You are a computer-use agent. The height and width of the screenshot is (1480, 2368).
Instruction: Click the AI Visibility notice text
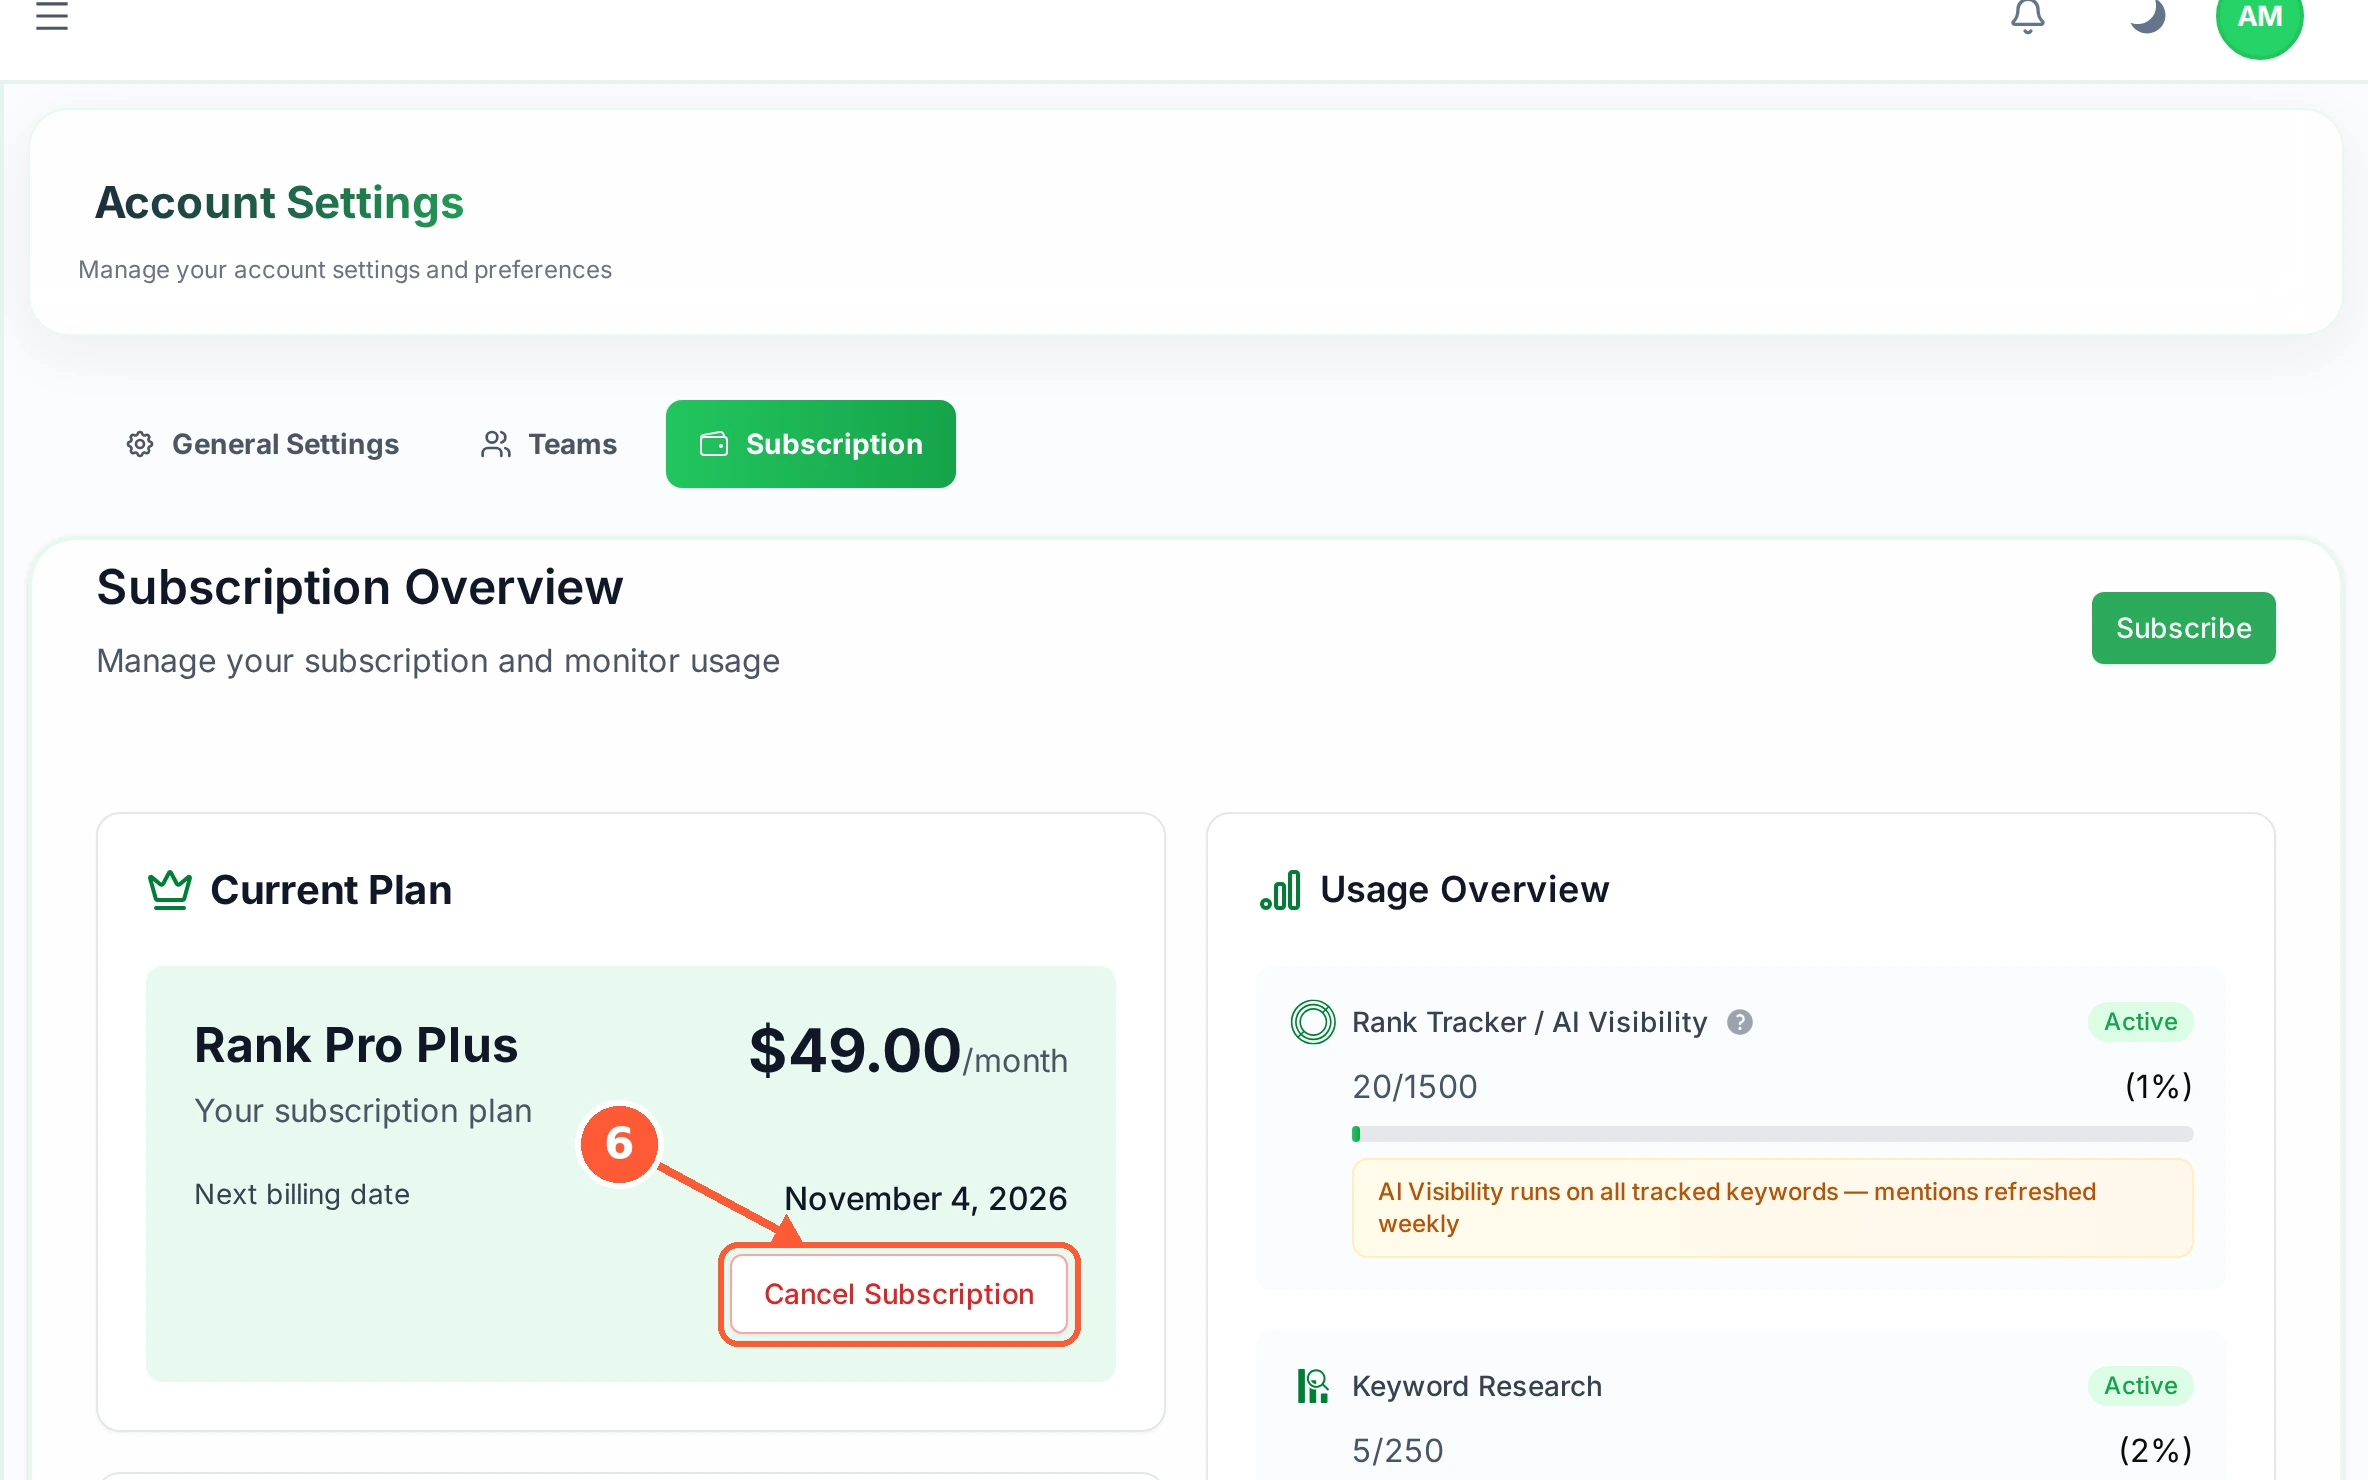1737,1208
